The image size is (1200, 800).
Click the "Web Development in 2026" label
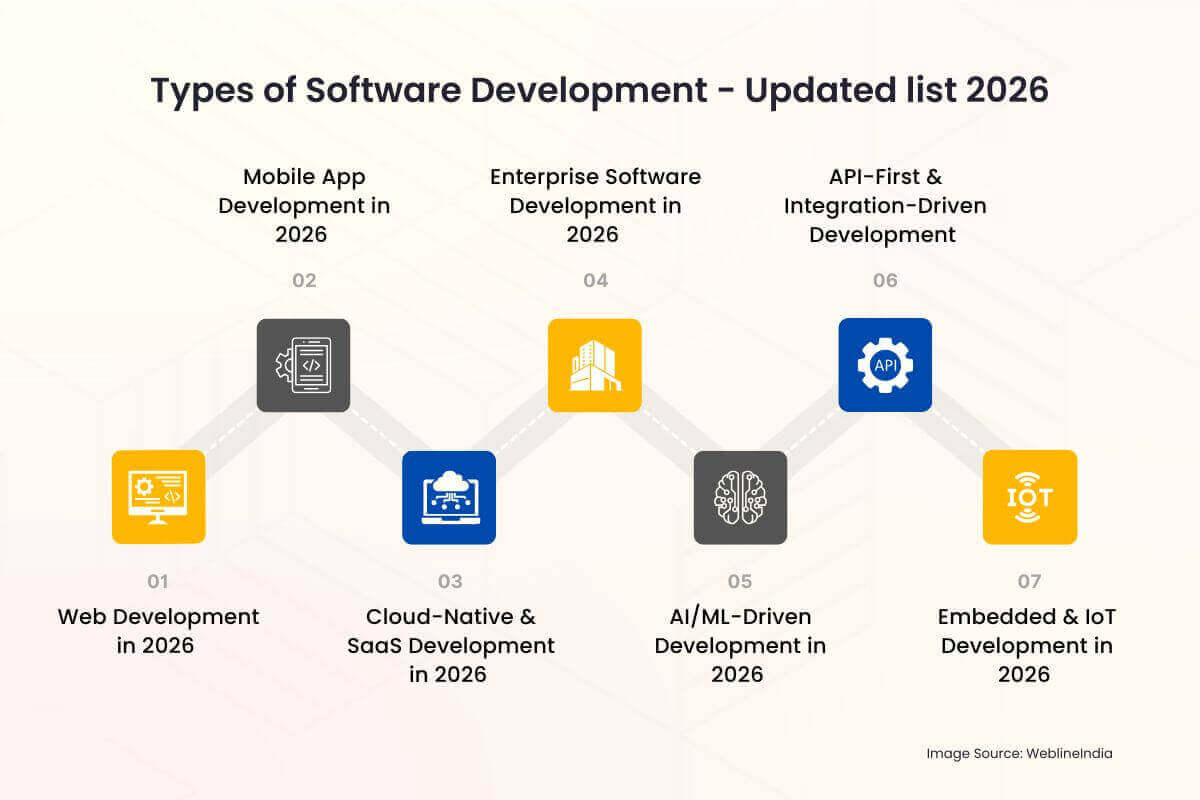158,631
